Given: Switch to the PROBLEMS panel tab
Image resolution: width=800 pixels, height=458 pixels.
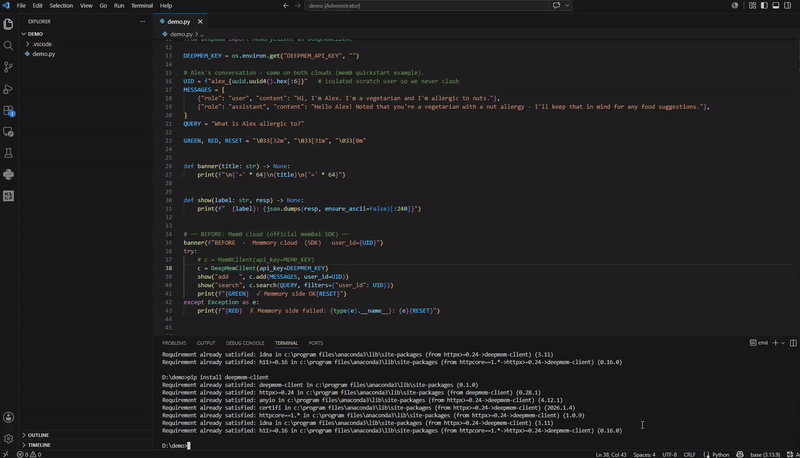Looking at the screenshot, I should click(174, 343).
